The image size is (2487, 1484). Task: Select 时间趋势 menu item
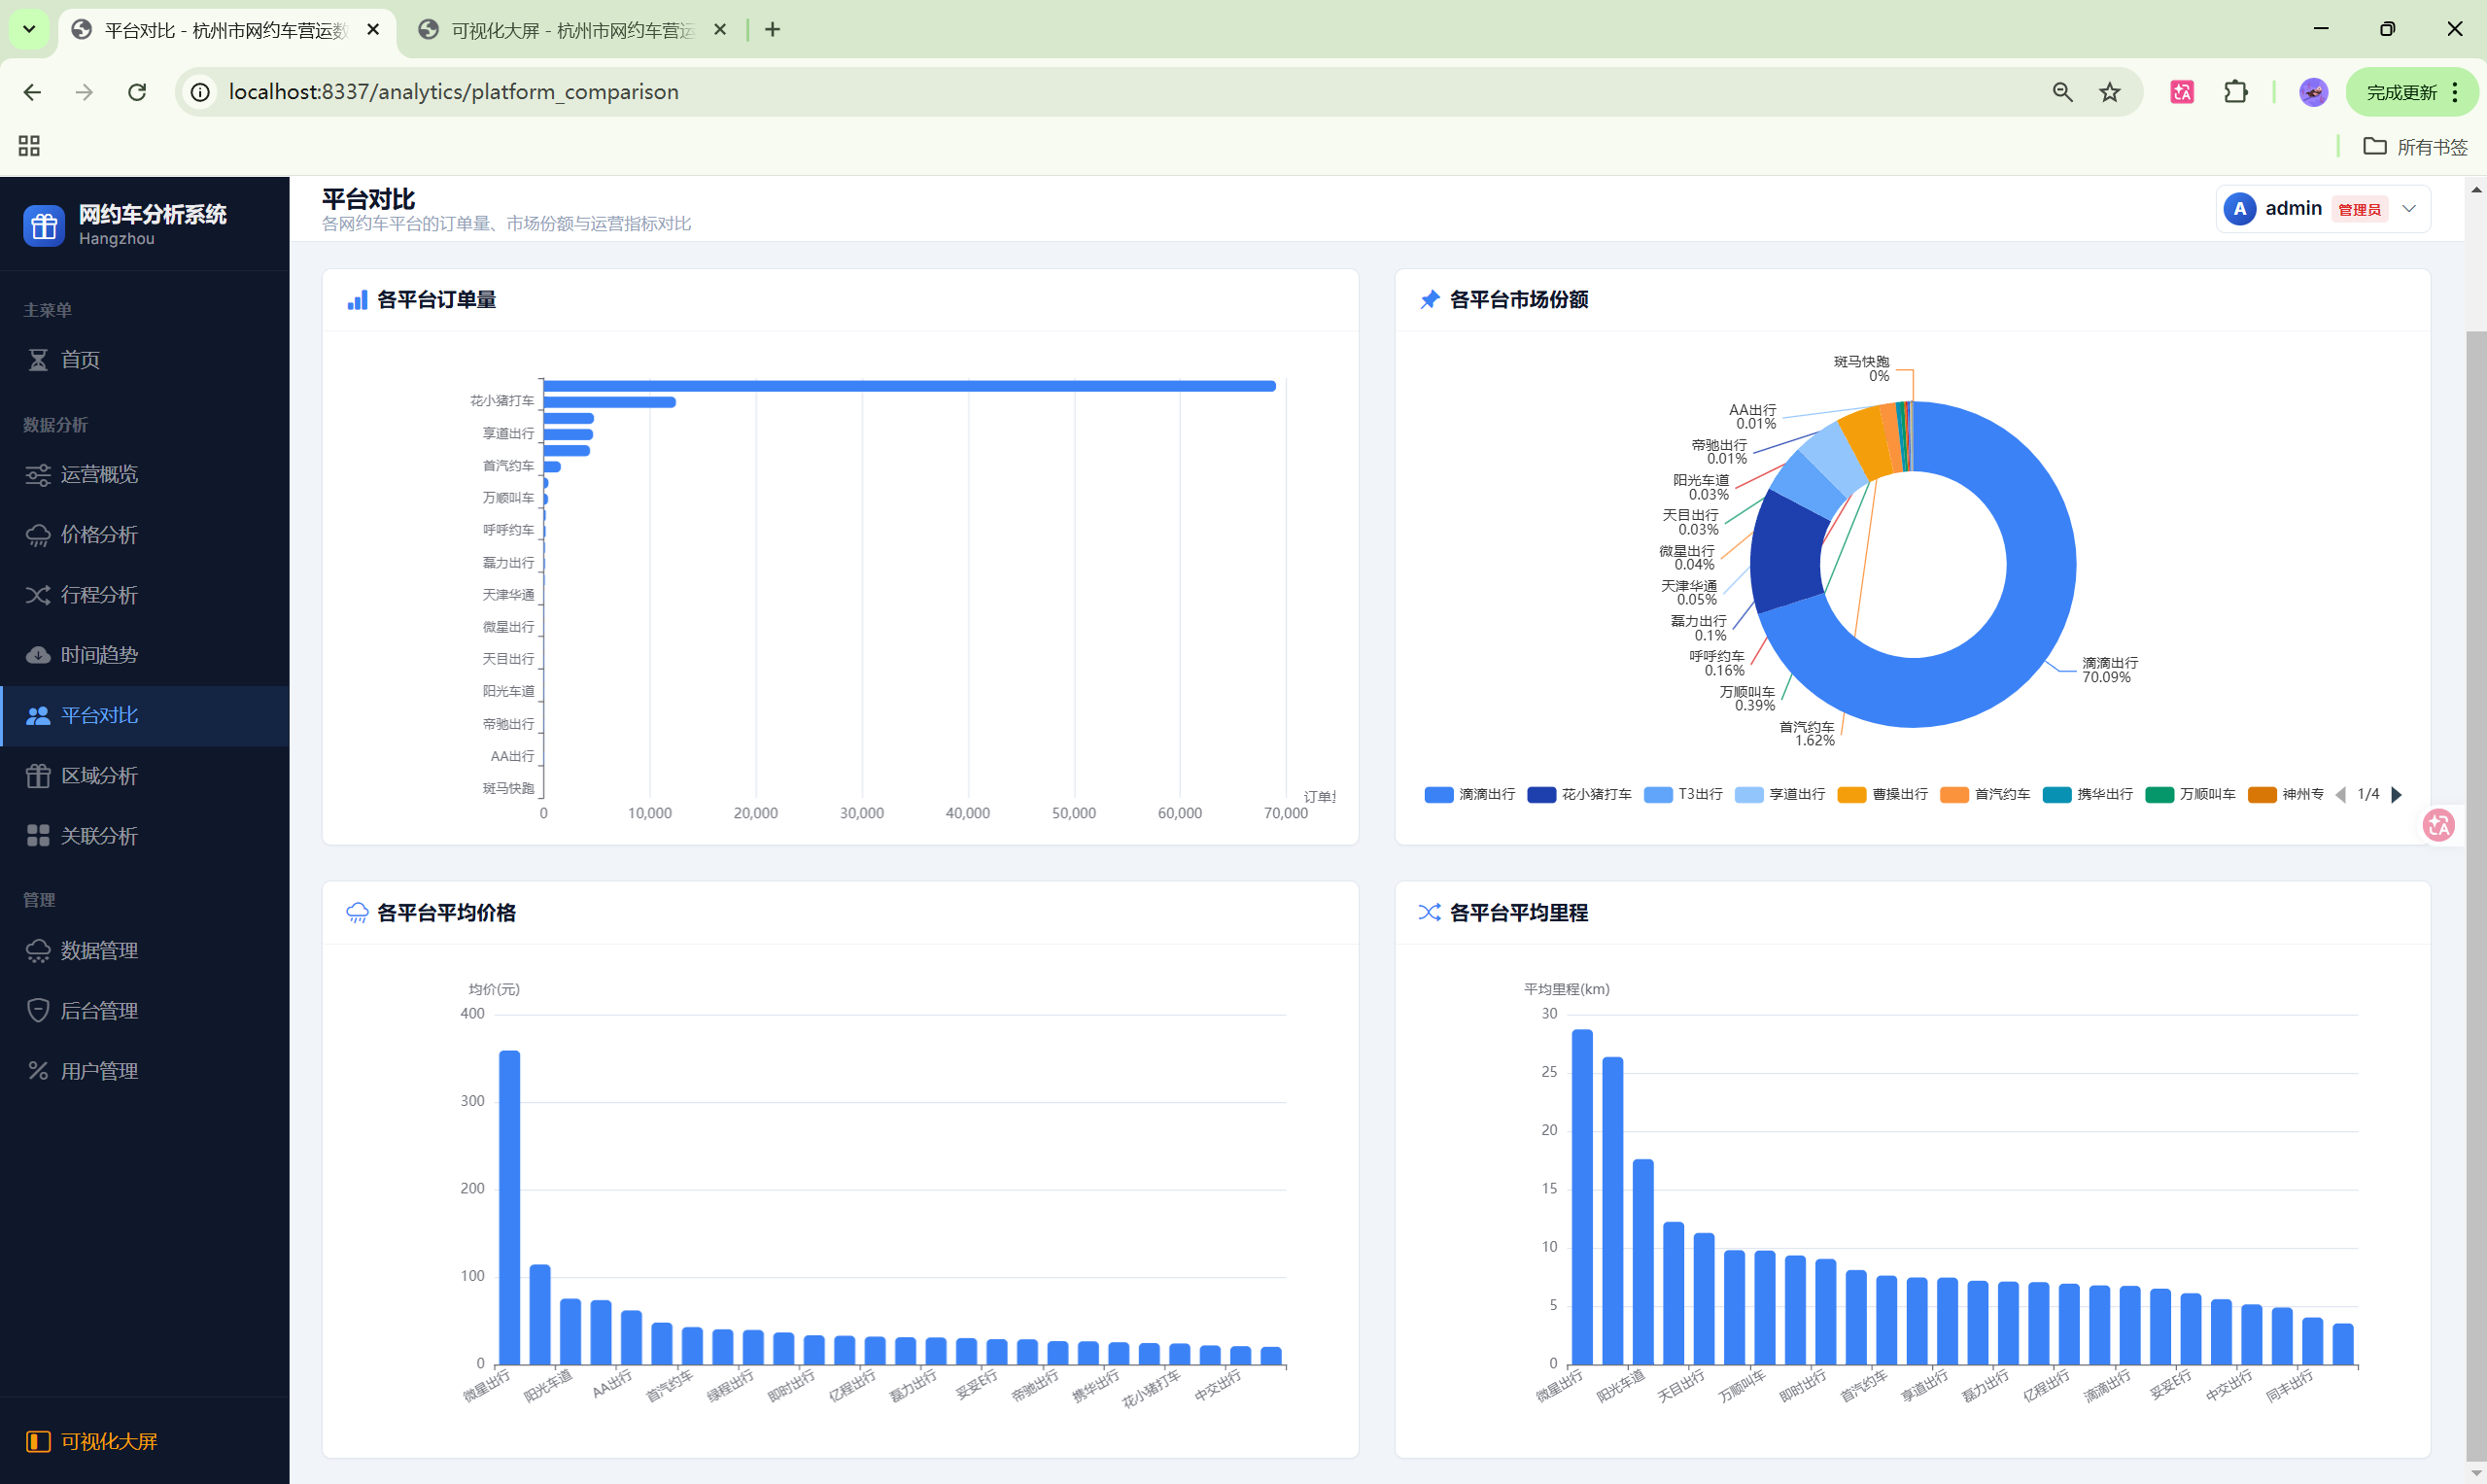98,655
